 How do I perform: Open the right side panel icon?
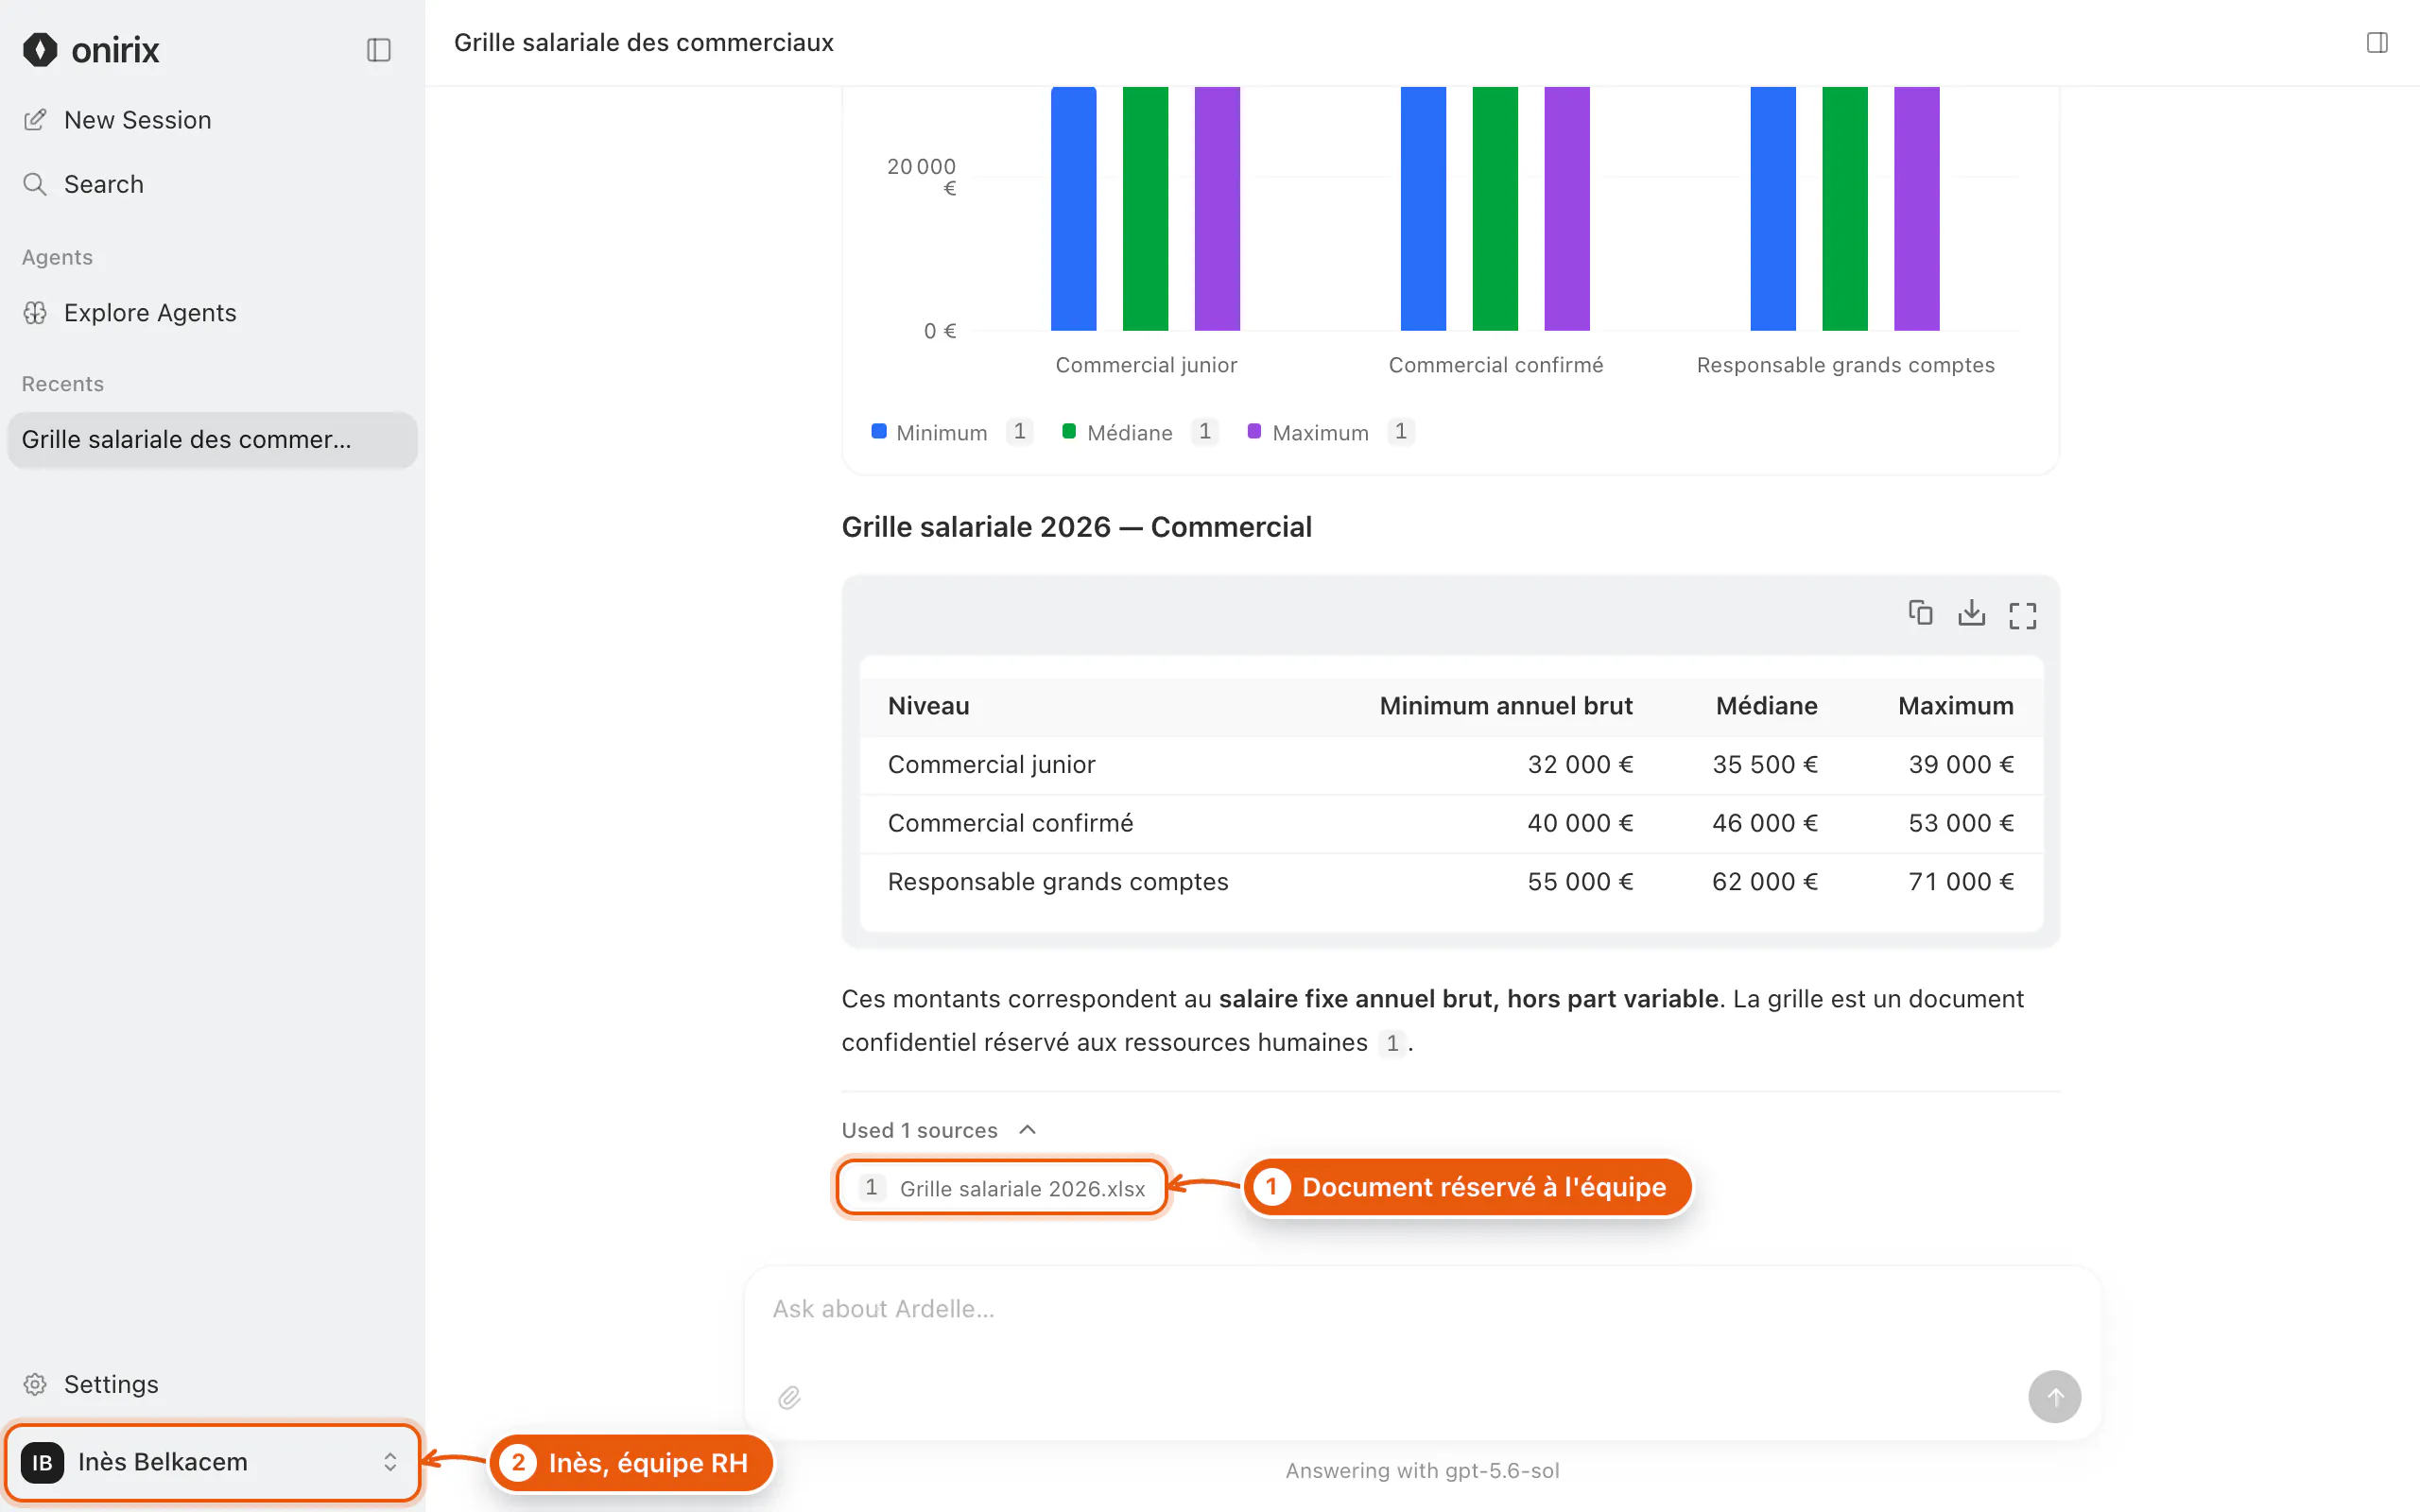pos(2377,43)
